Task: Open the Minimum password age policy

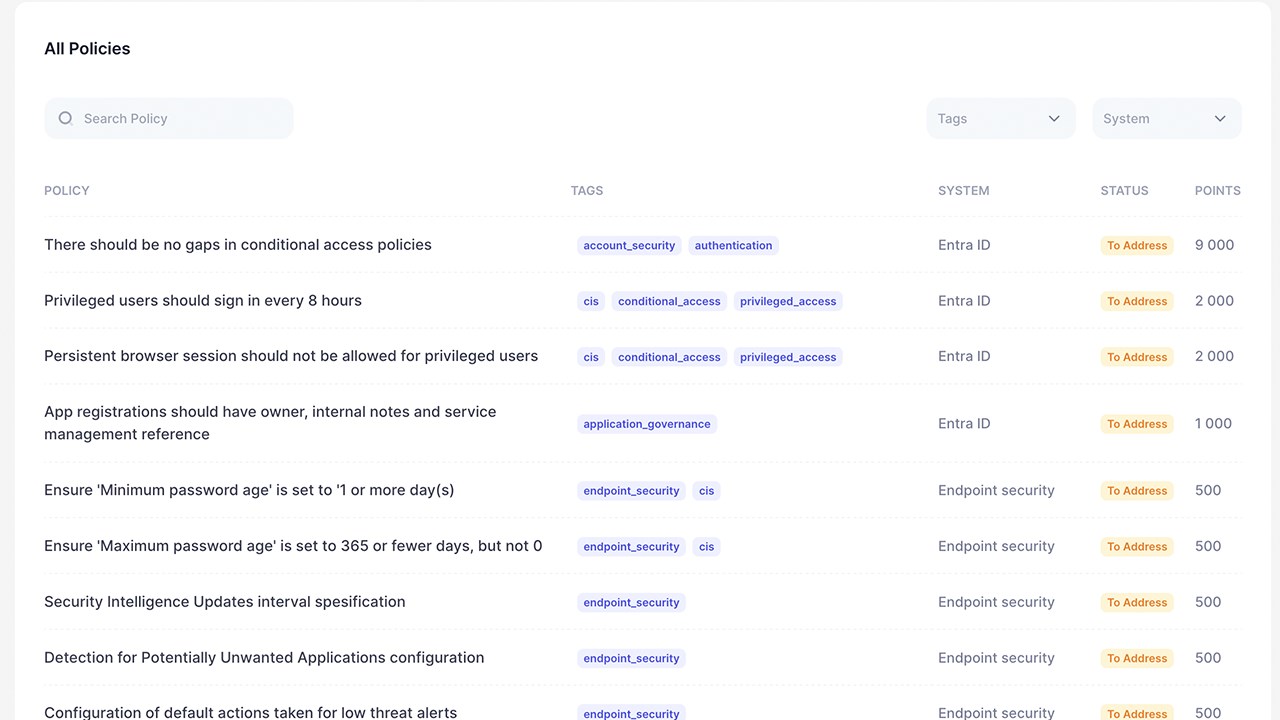Action: click(249, 490)
